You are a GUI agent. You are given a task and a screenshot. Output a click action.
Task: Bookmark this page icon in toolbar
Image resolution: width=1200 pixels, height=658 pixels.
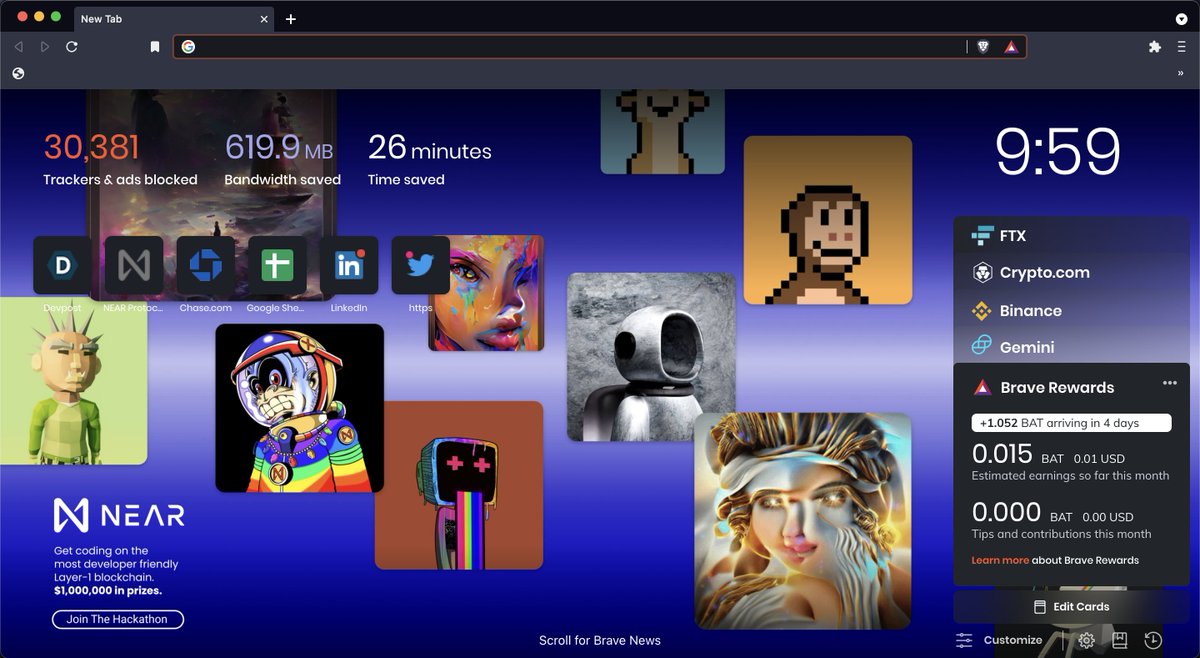pos(155,47)
